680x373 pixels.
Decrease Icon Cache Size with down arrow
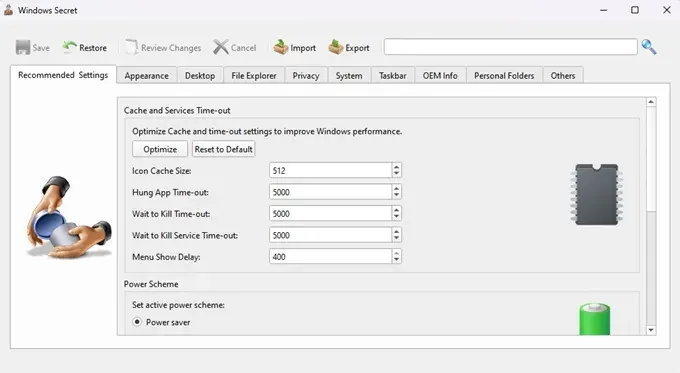click(396, 173)
